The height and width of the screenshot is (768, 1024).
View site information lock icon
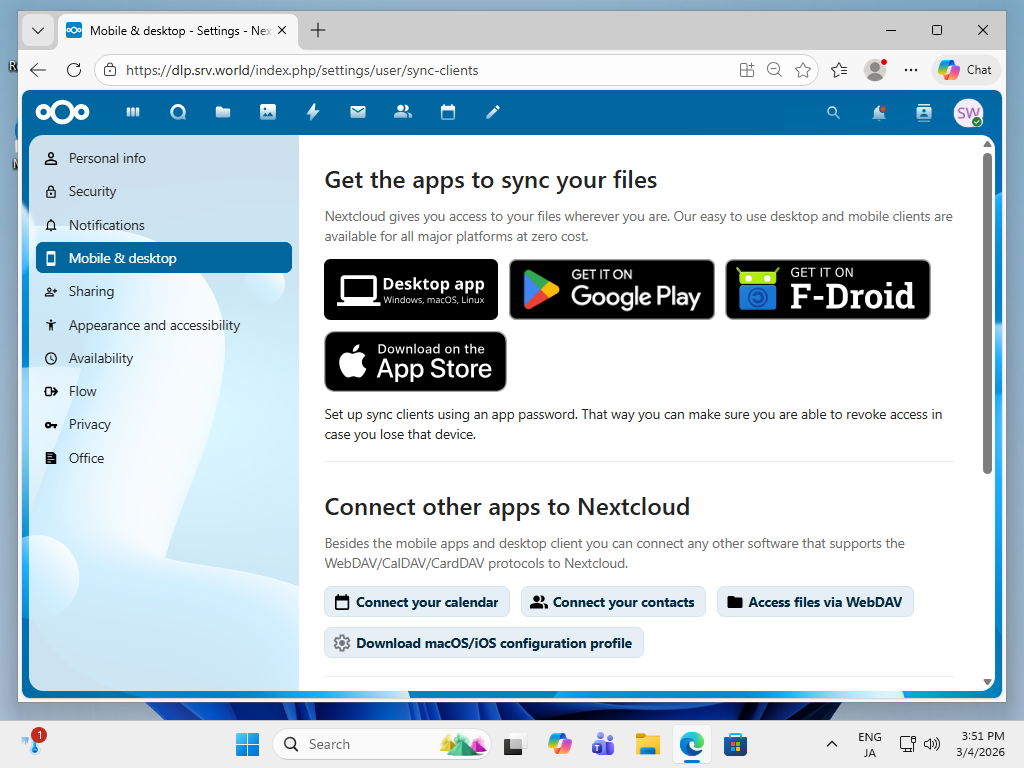(110, 70)
